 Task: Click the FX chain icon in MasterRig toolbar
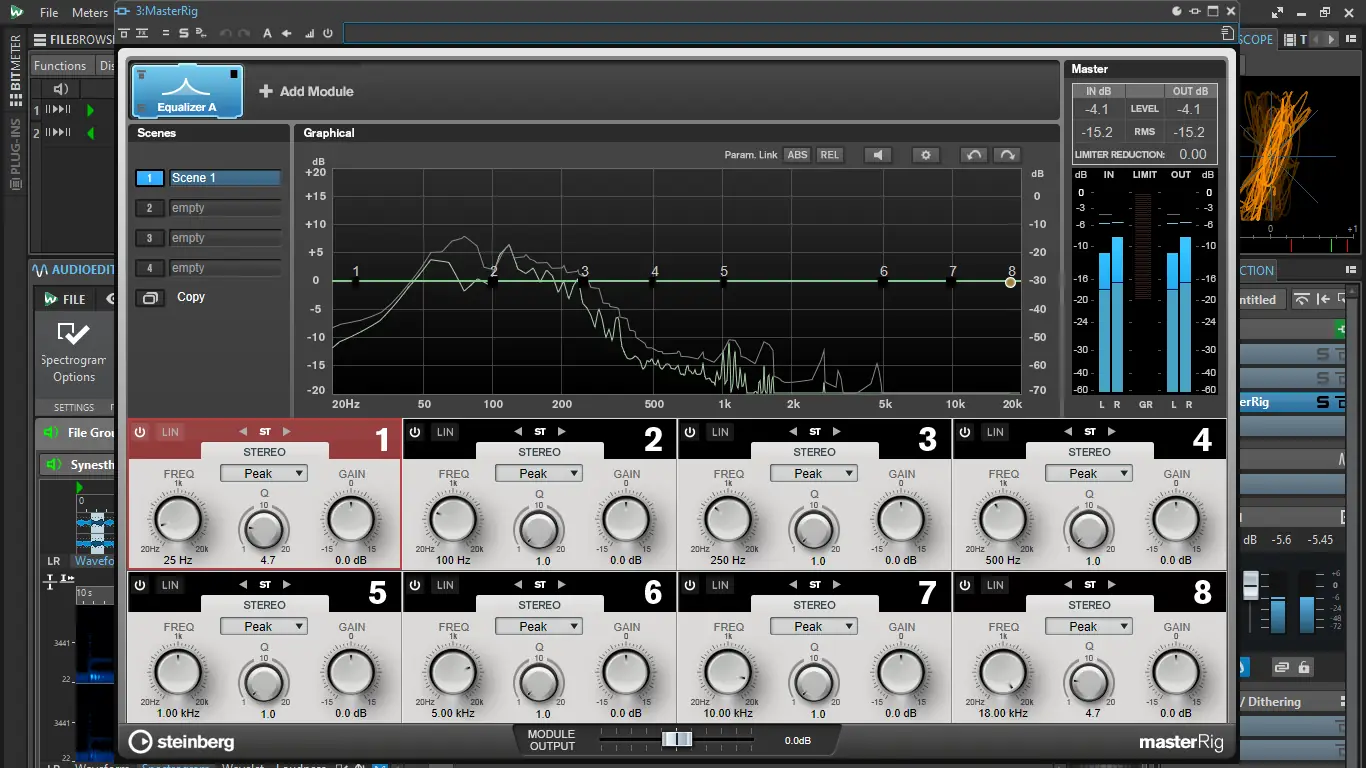[x=143, y=33]
